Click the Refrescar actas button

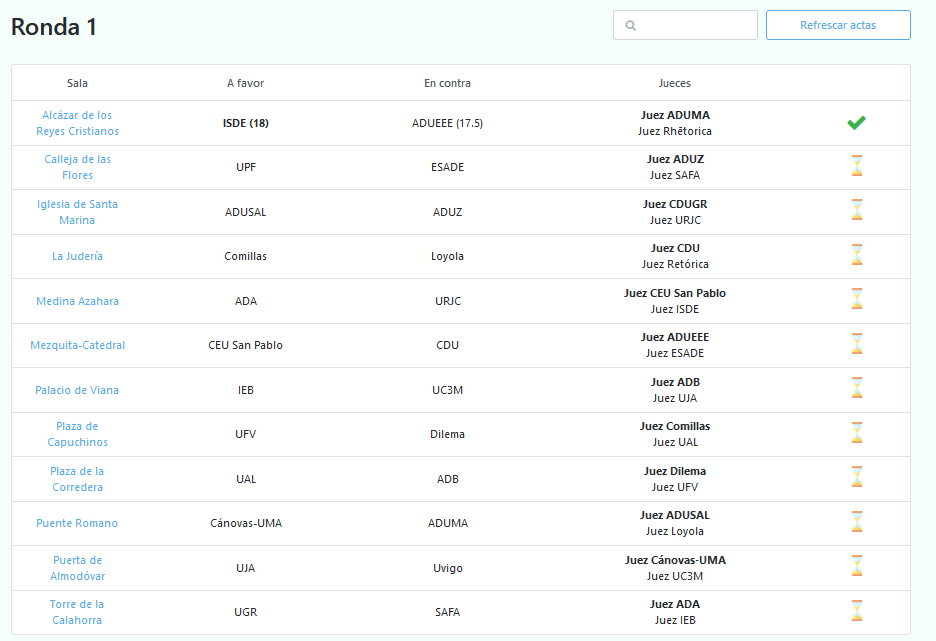pyautogui.click(x=838, y=25)
